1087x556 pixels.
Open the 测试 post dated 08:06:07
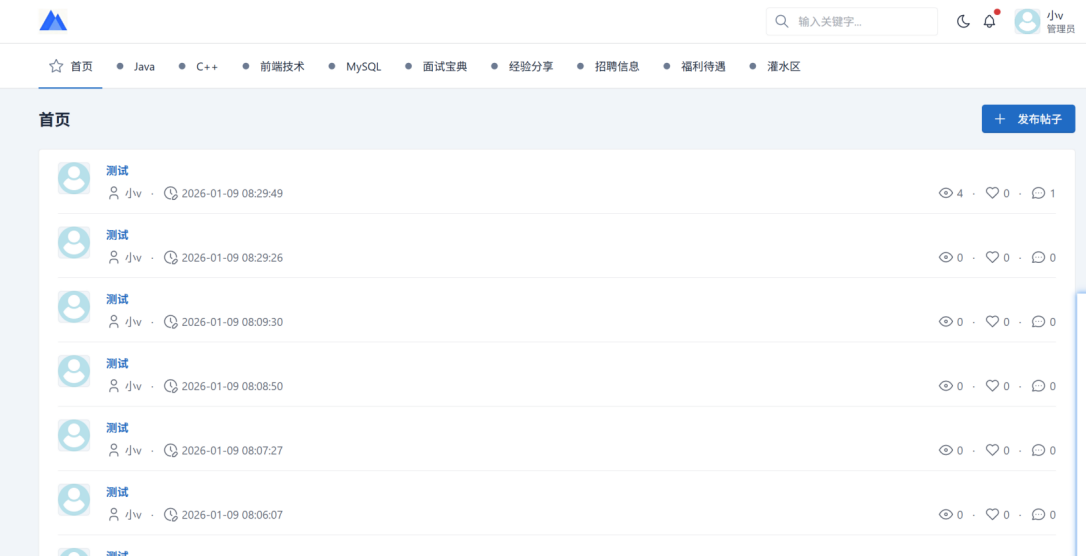pyautogui.click(x=117, y=492)
